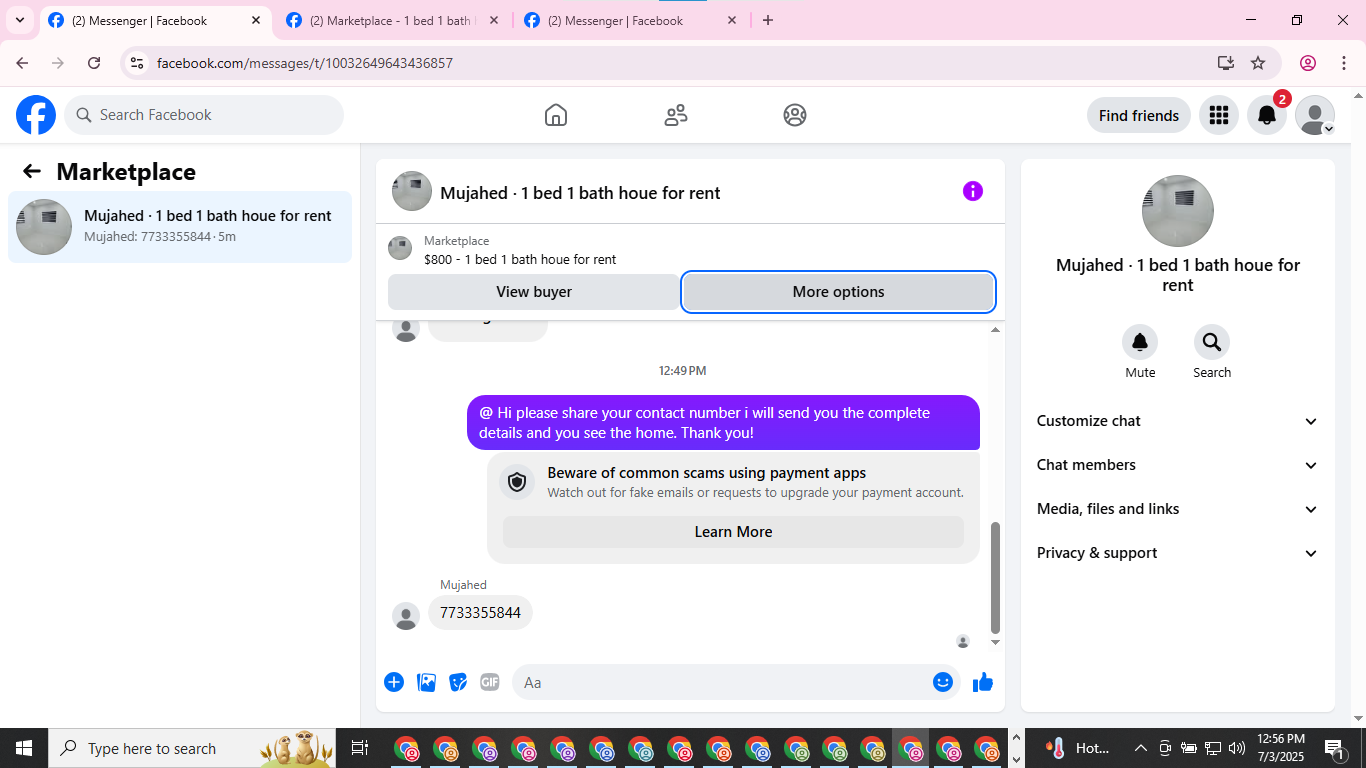The width and height of the screenshot is (1366, 768).
Task: Click the chat header listing thumbnail
Action: 412,191
